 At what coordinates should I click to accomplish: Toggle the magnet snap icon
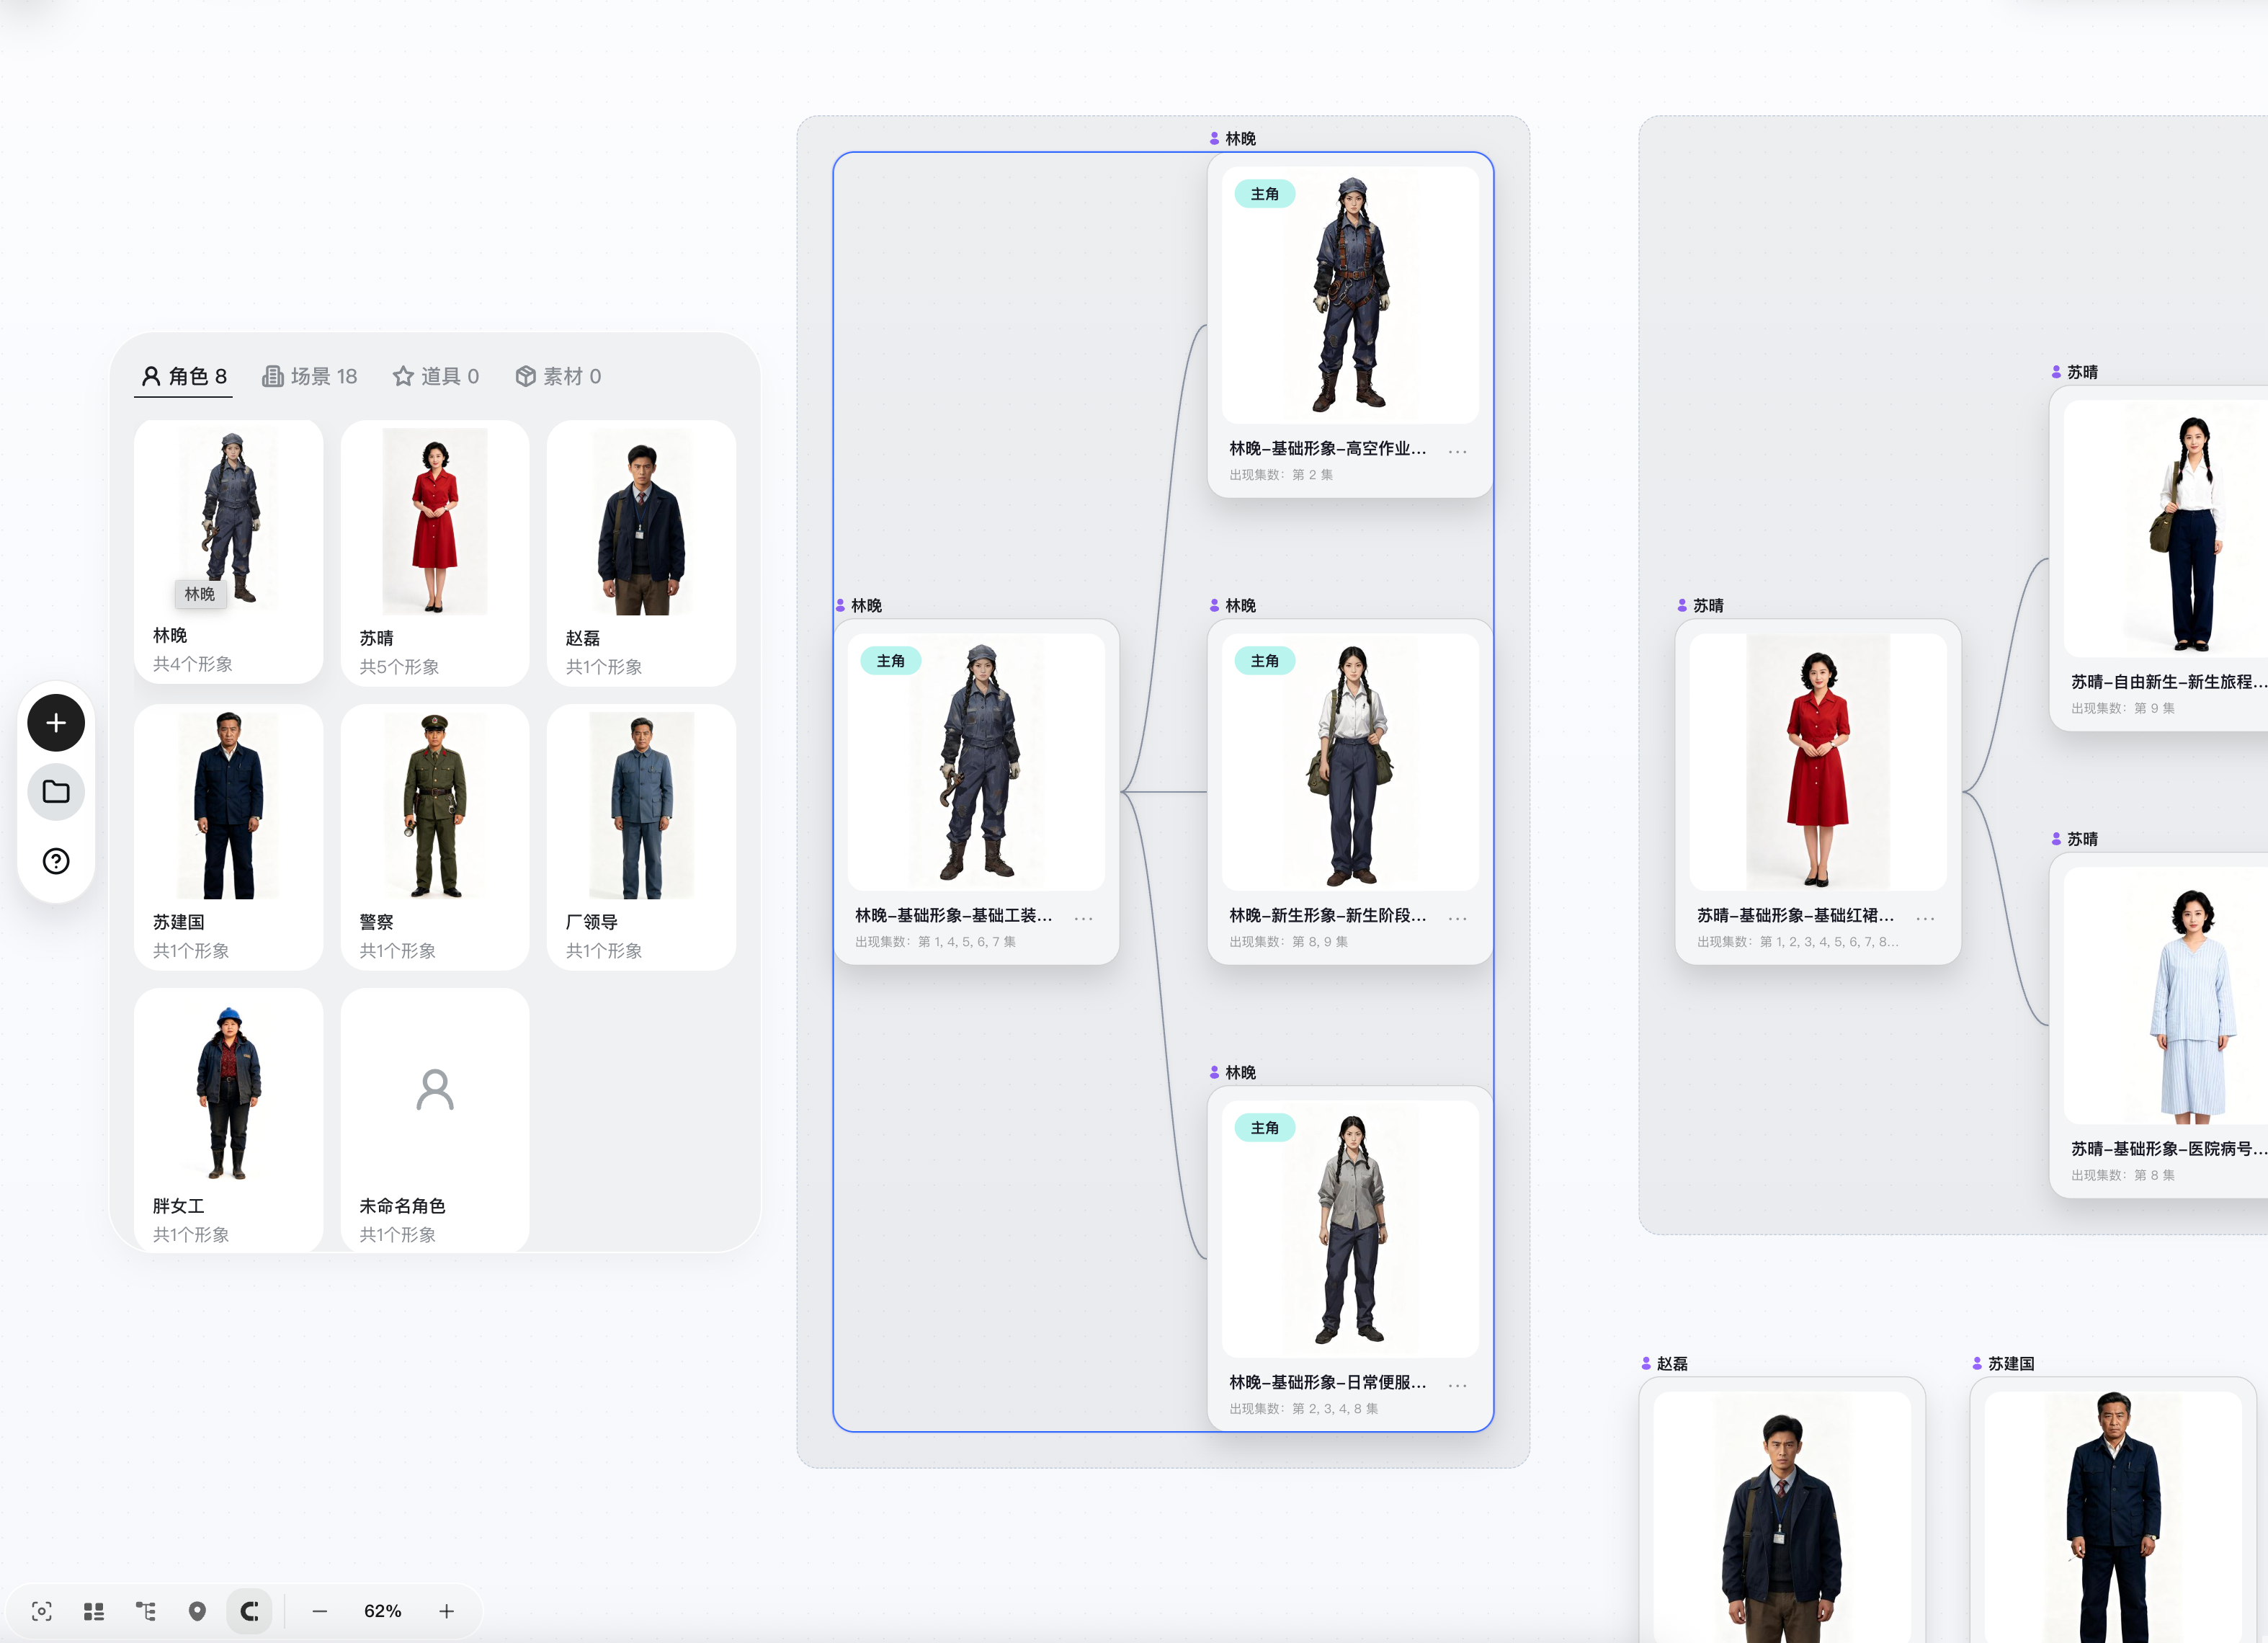(249, 1611)
